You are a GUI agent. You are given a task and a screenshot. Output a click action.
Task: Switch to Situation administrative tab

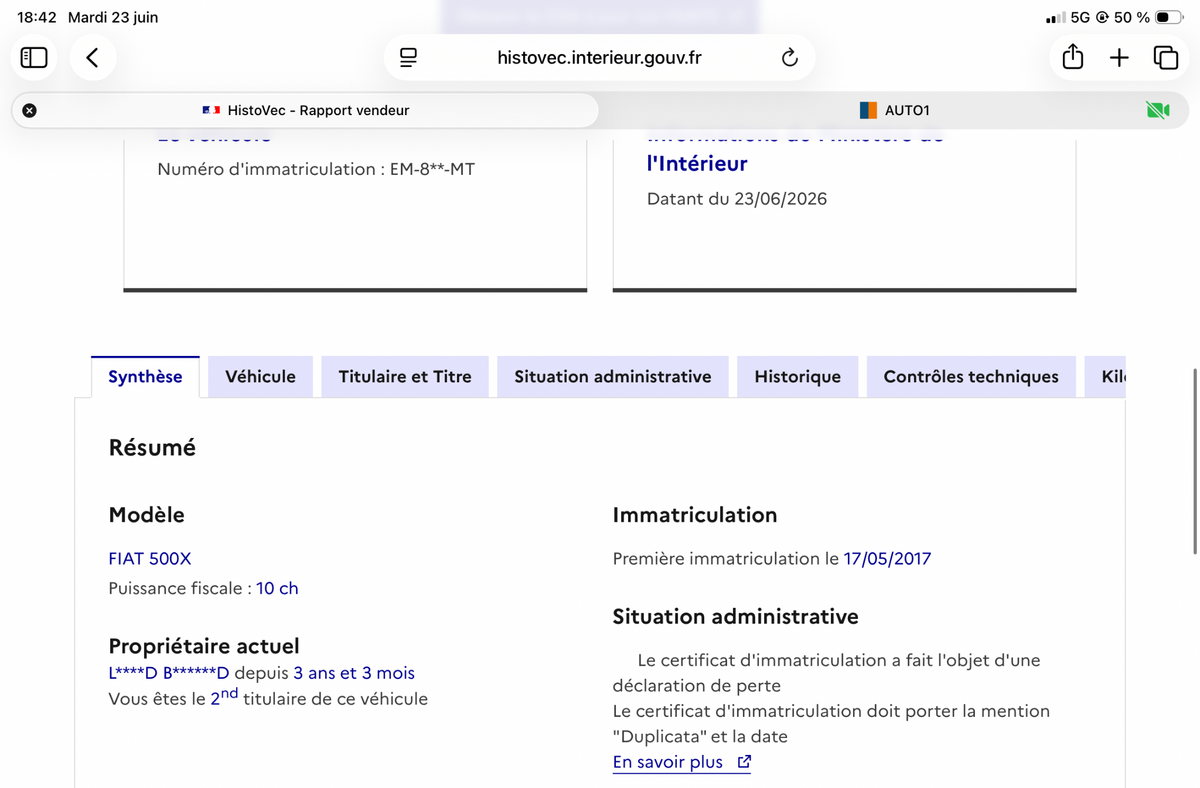click(x=613, y=377)
